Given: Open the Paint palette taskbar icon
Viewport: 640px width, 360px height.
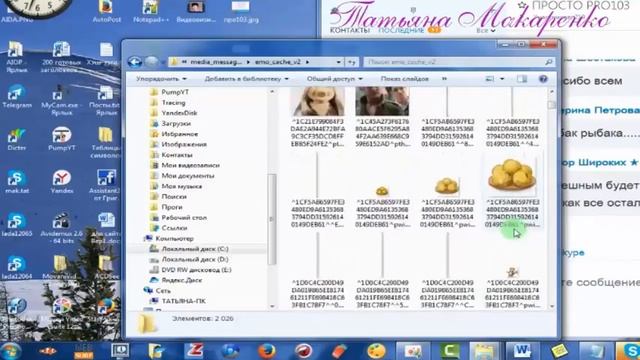Looking at the screenshot, I should tap(376, 351).
